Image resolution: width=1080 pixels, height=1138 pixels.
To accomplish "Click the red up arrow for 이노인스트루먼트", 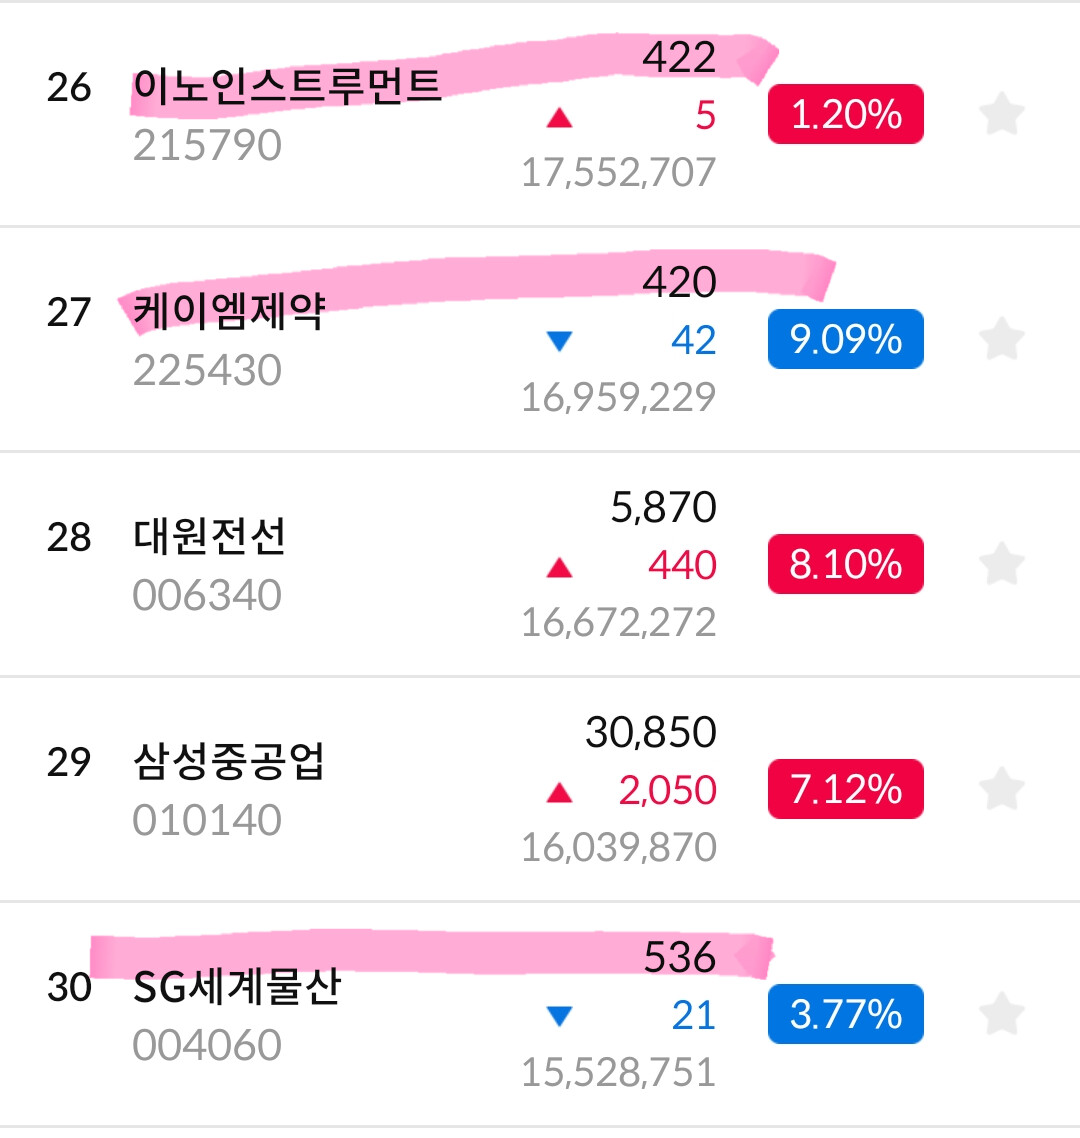I will [560, 117].
